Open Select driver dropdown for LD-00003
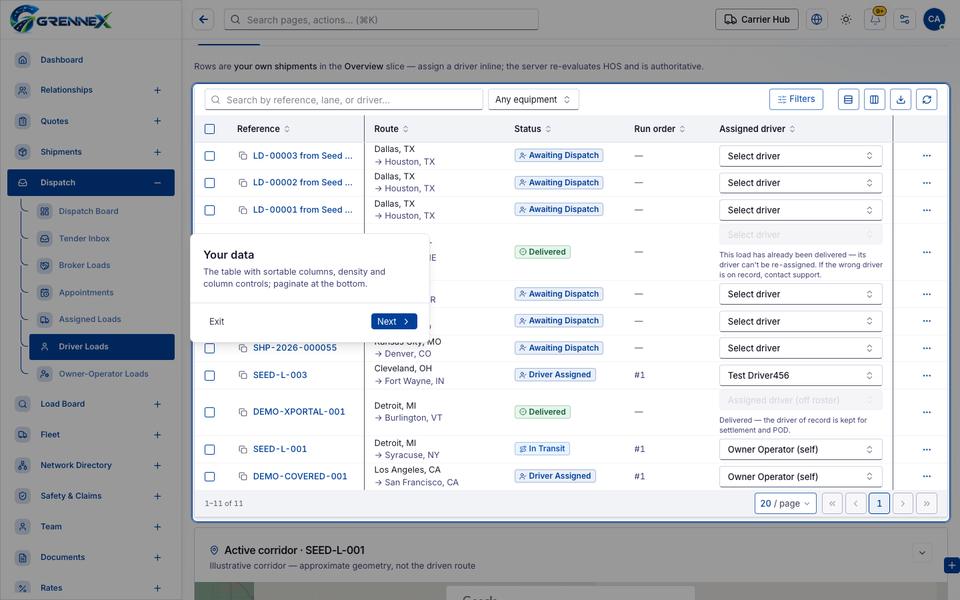This screenshot has width=960, height=600. click(800, 156)
